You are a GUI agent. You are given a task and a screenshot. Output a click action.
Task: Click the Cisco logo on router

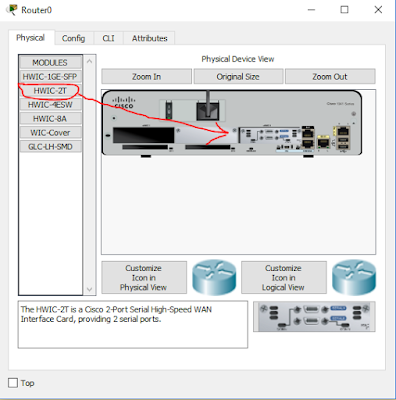[x=124, y=102]
